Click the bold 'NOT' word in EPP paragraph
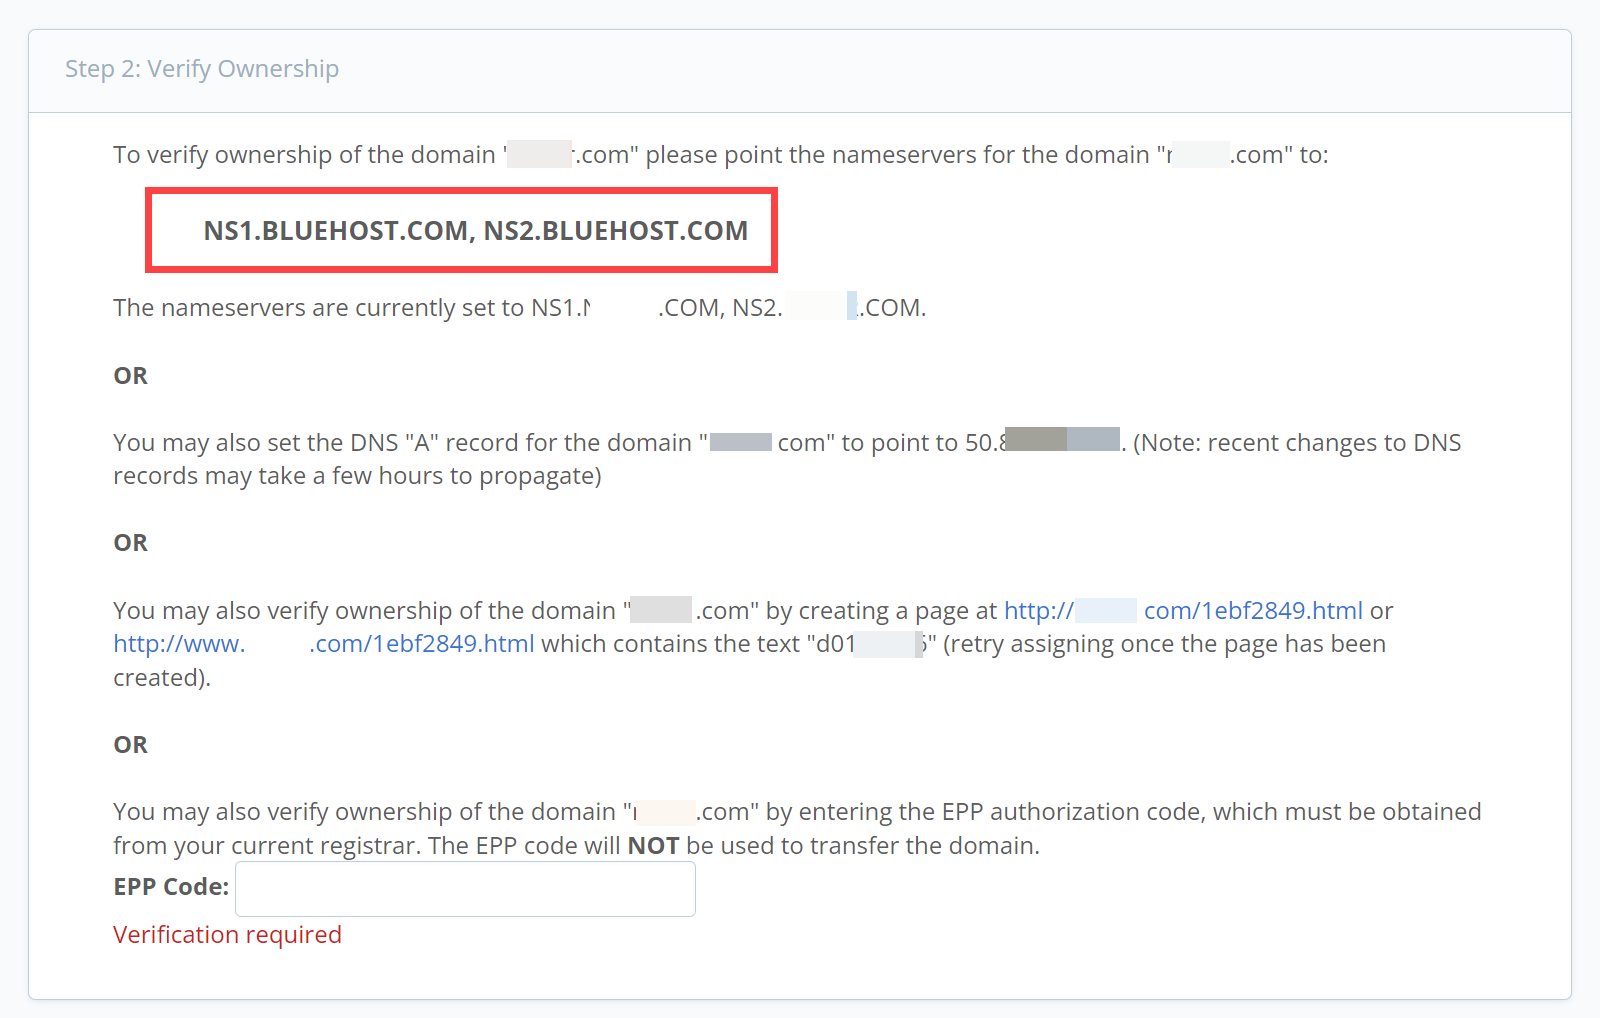 (x=653, y=846)
